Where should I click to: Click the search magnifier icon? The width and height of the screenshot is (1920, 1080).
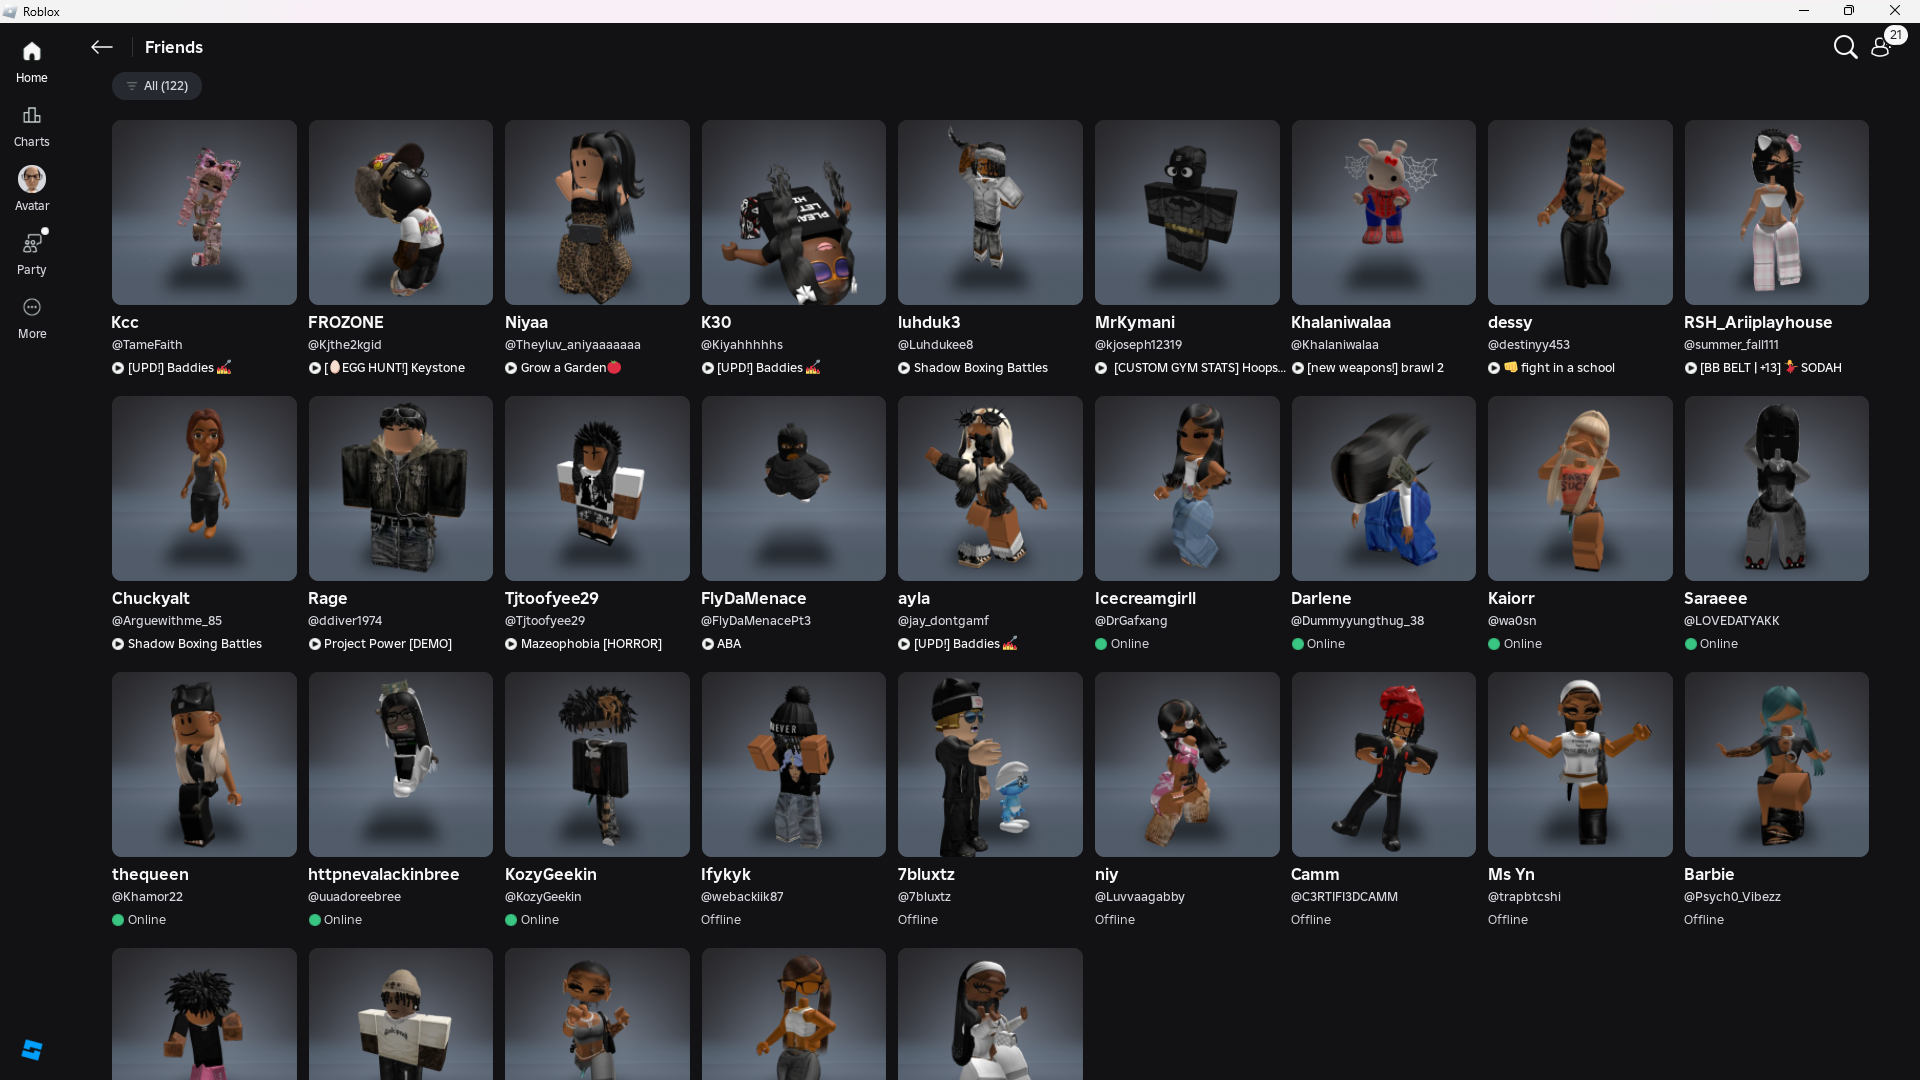1845,47
